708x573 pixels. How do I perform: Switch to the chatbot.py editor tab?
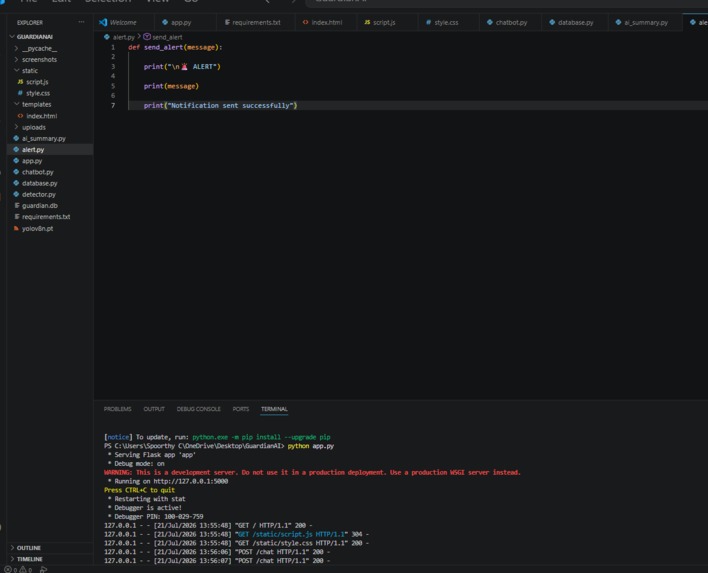point(508,22)
